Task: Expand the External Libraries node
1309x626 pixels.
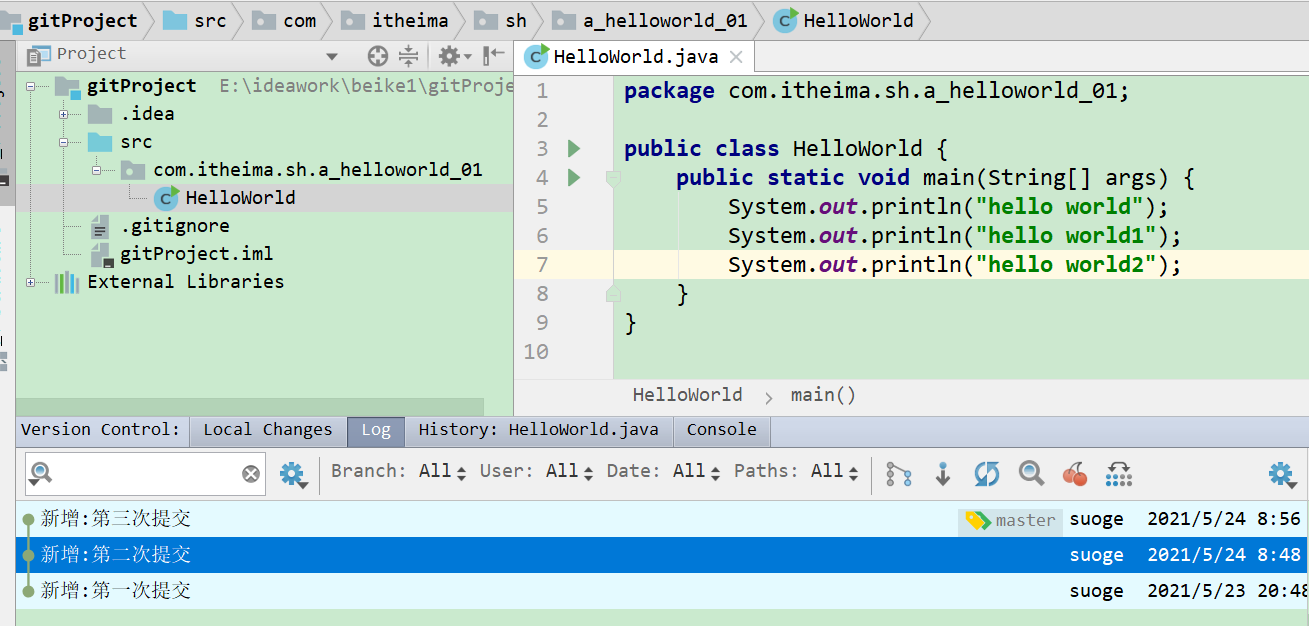Action: (x=31, y=282)
